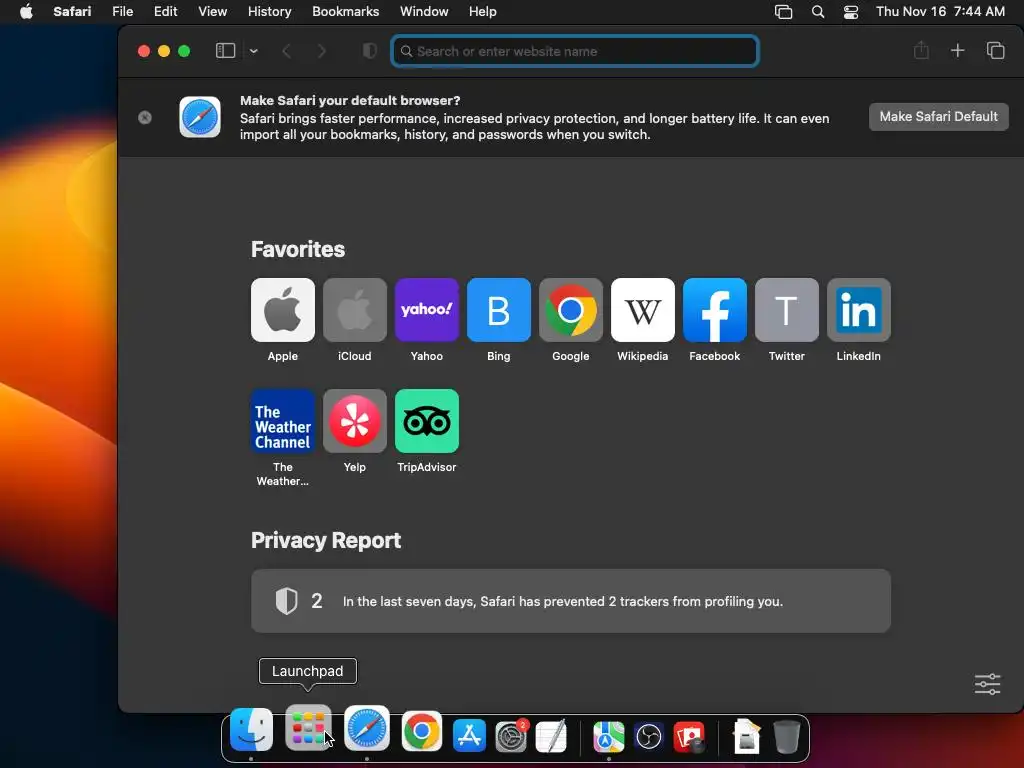This screenshot has width=1024, height=768.
Task: Click the Share toolbar button
Action: pos(921,50)
